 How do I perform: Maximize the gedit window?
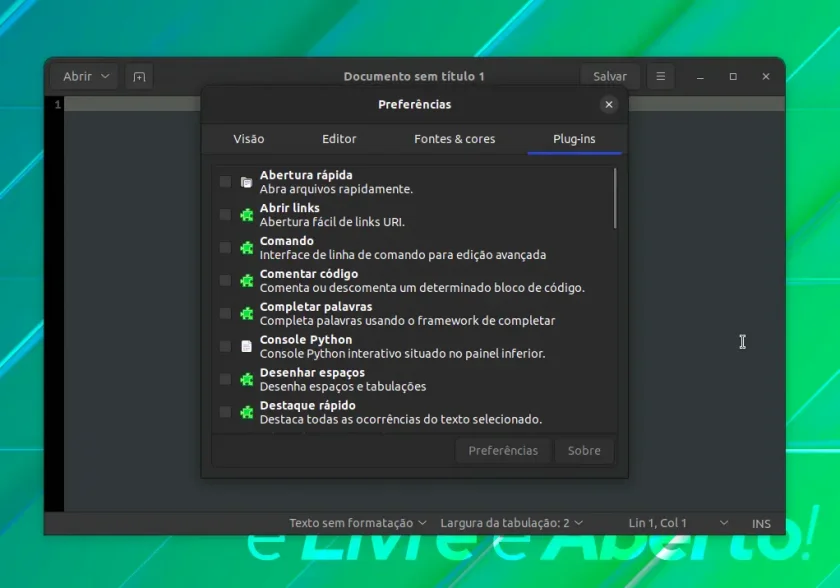[x=733, y=77]
